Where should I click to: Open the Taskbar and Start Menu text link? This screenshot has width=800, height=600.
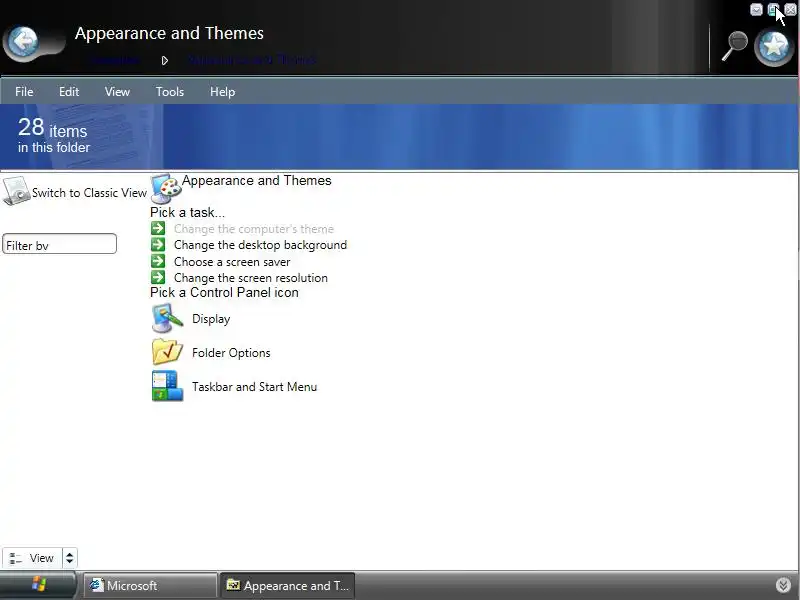(x=255, y=387)
